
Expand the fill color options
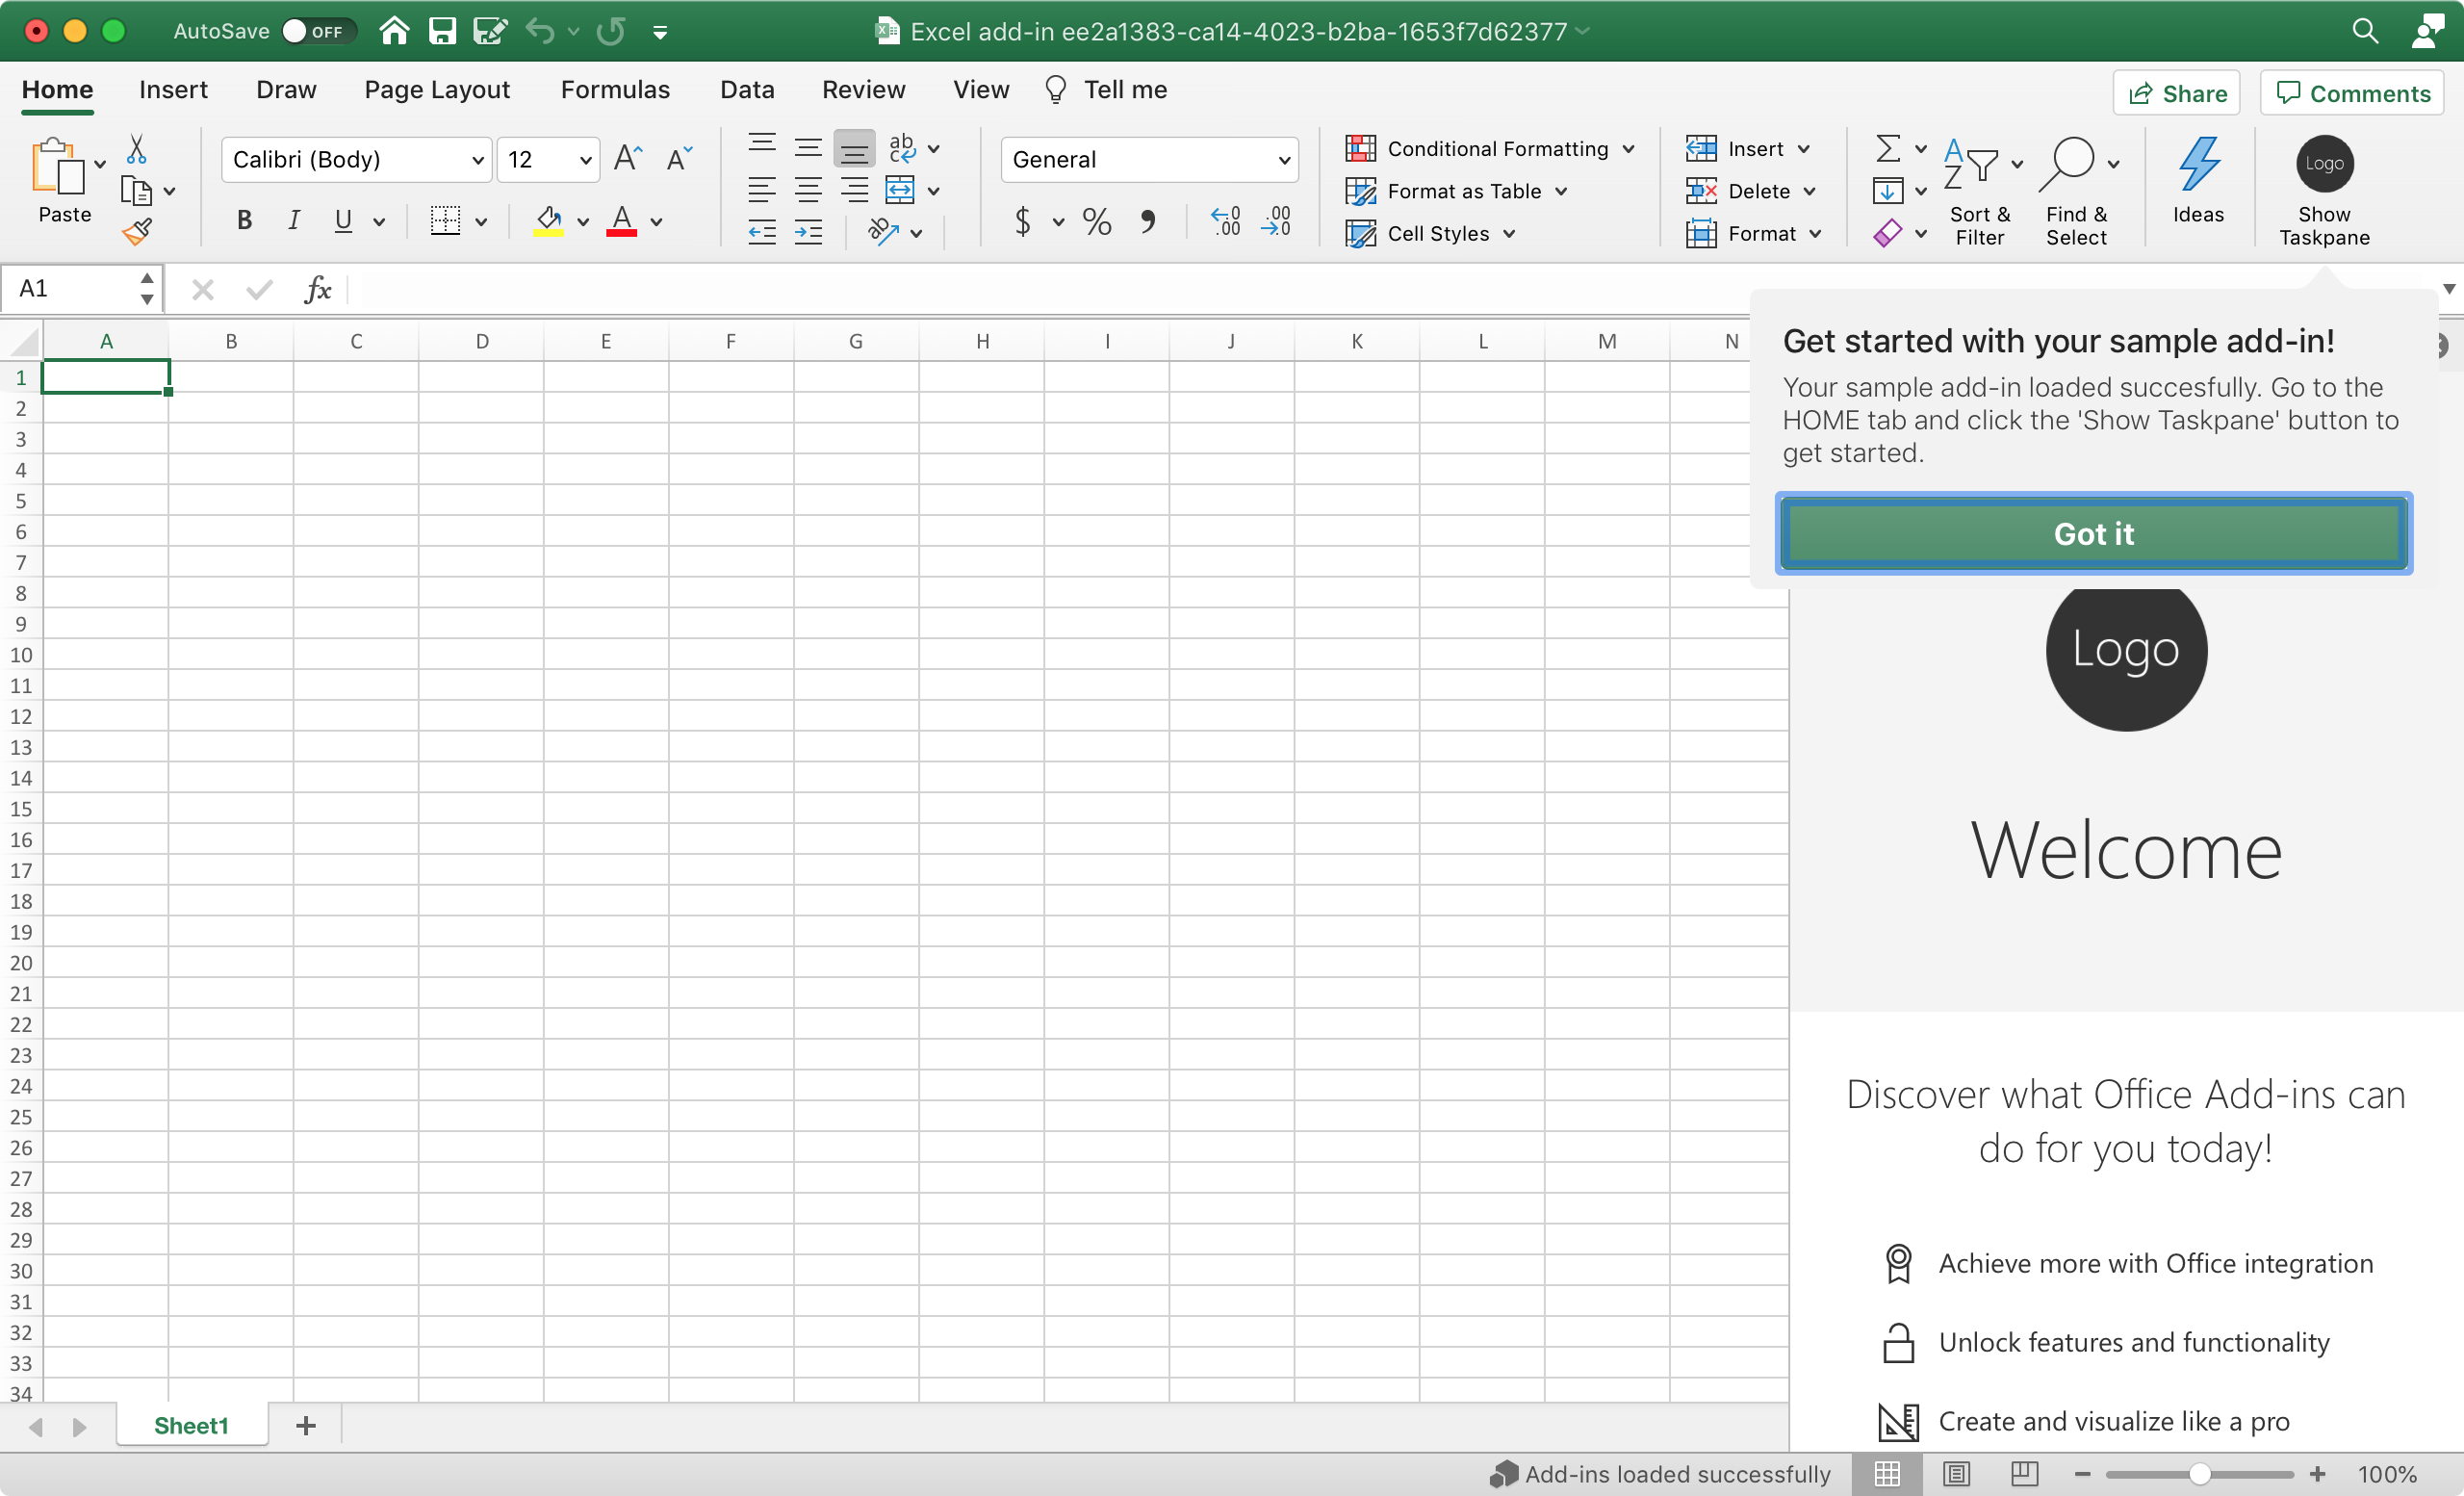[584, 223]
